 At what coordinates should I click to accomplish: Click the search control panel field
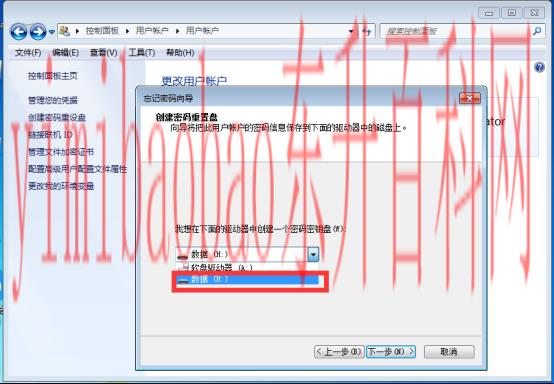(x=456, y=31)
